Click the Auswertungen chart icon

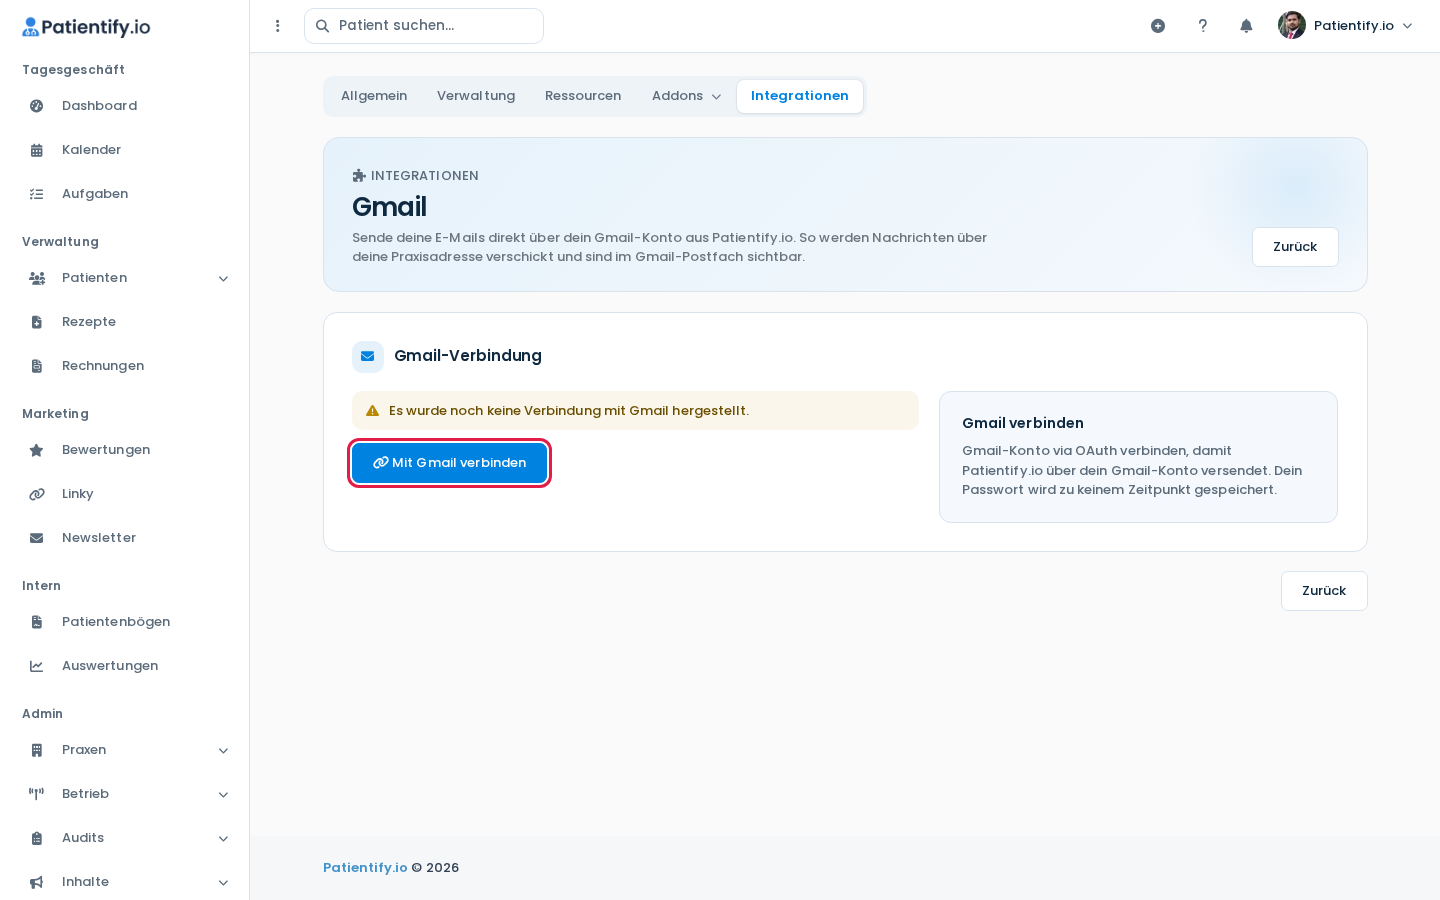coord(37,666)
